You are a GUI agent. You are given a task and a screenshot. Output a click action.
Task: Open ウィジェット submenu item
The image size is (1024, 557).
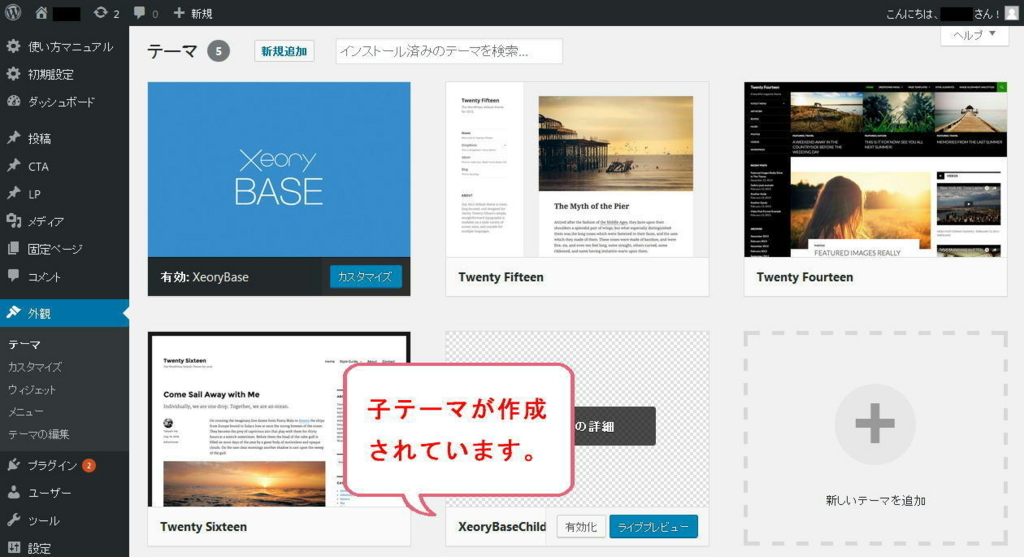pyautogui.click(x=32, y=390)
